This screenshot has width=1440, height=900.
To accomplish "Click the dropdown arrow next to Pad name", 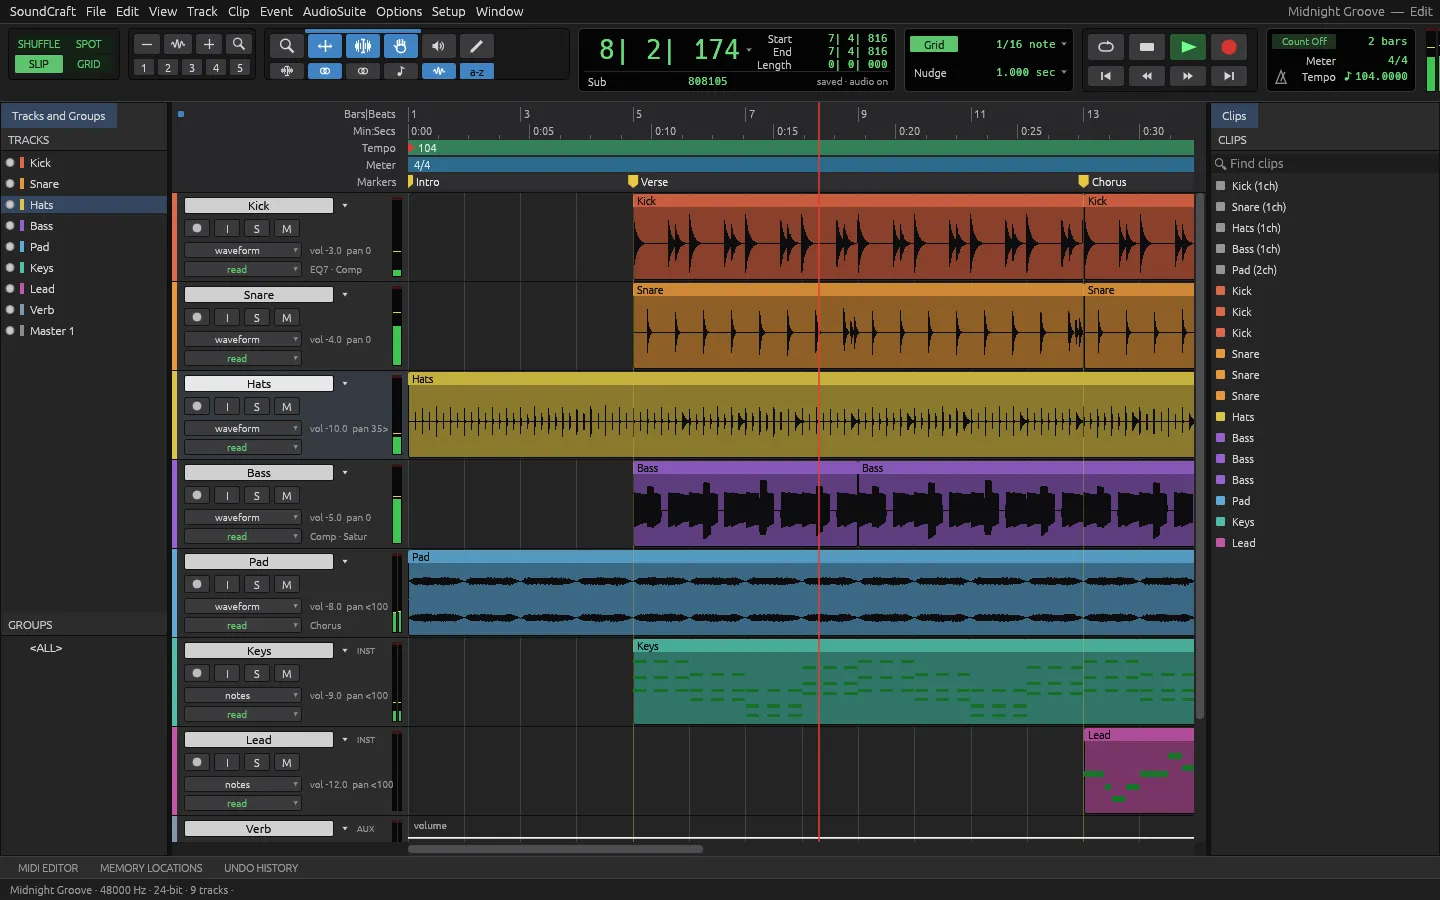I will pyautogui.click(x=345, y=562).
